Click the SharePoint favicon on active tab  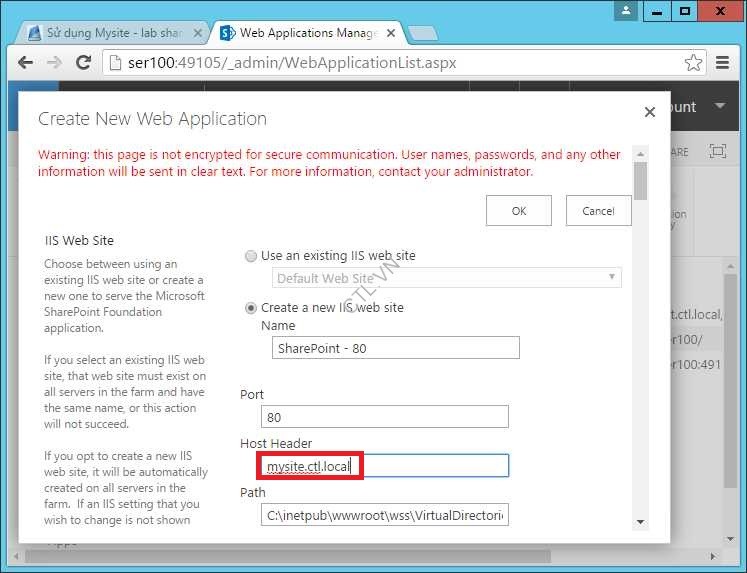[227, 33]
